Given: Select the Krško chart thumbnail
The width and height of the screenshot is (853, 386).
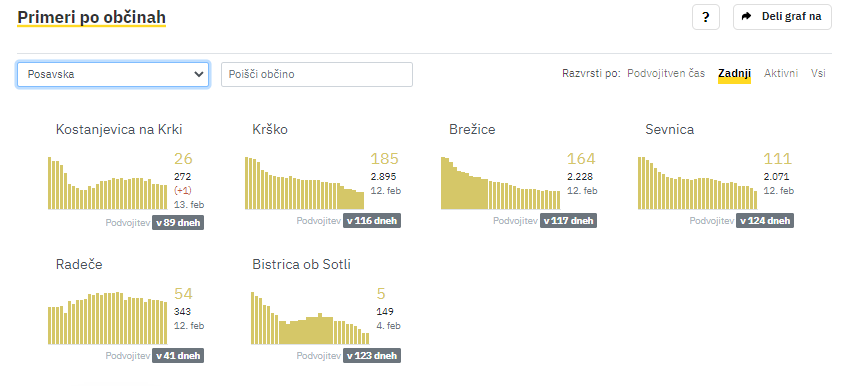Looking at the screenshot, I should (304, 183).
